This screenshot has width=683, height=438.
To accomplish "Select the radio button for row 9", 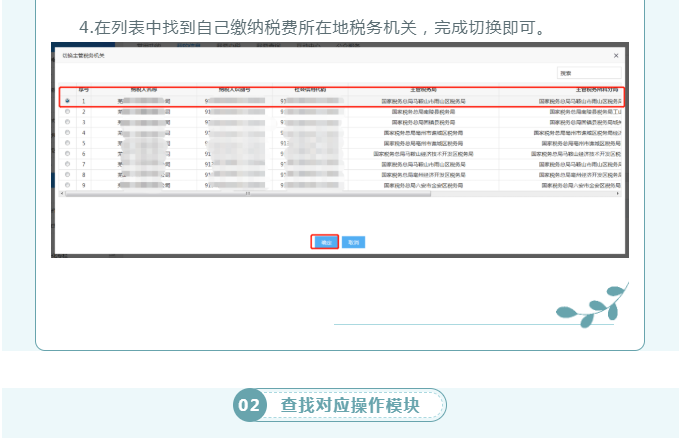I will pyautogui.click(x=67, y=185).
